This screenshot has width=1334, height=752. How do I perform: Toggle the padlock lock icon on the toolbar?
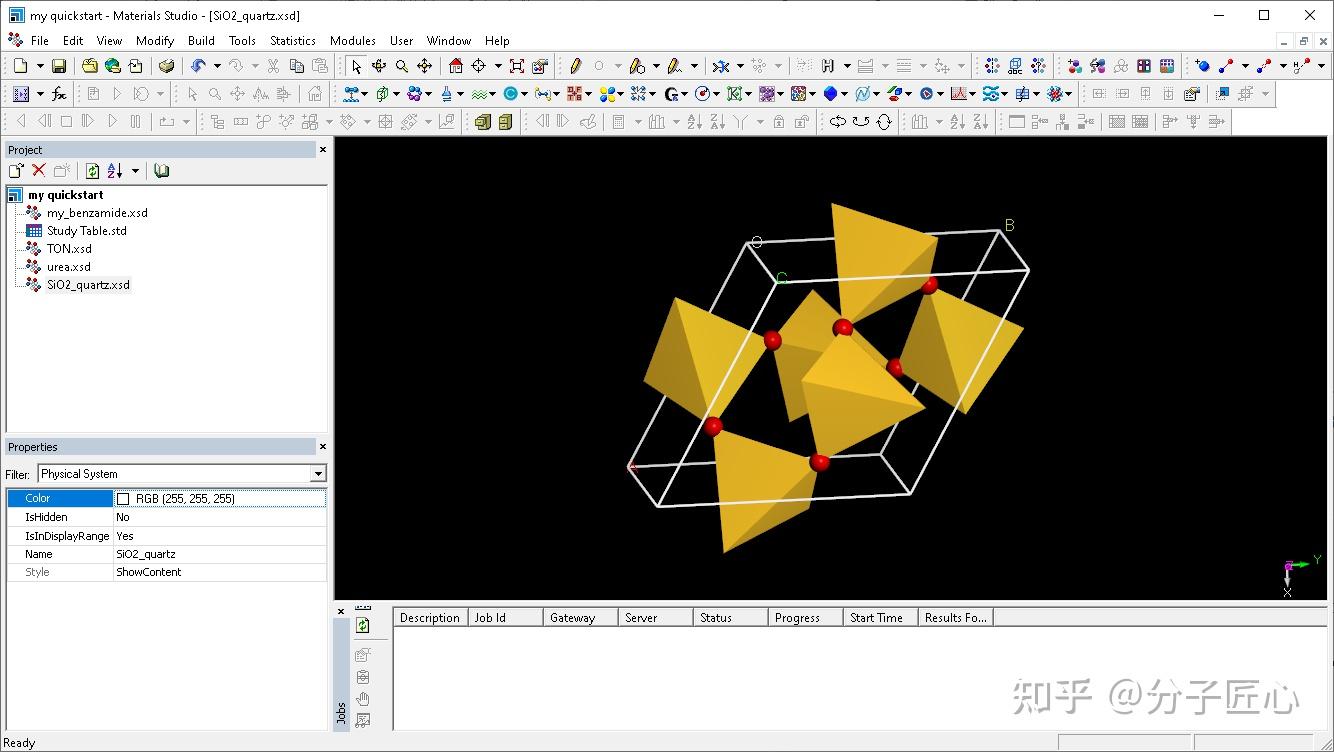[779, 121]
